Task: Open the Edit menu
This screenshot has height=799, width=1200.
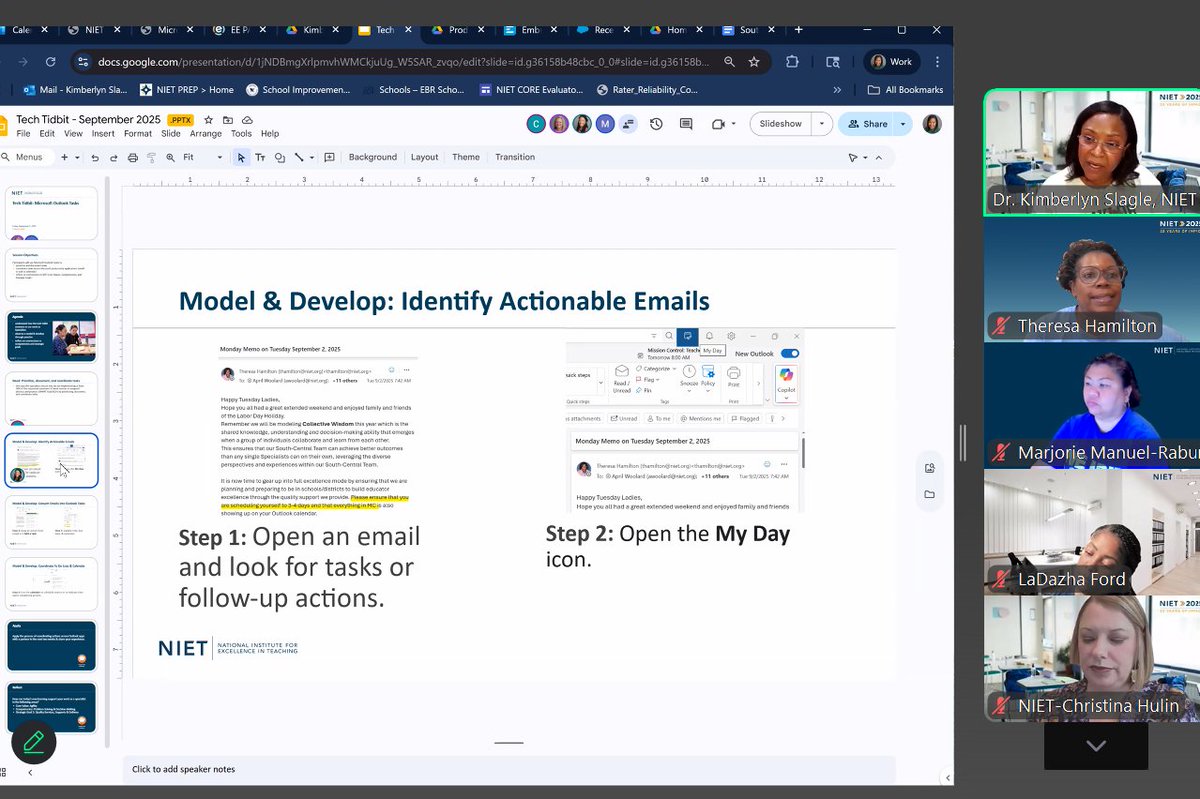Action: (46, 133)
